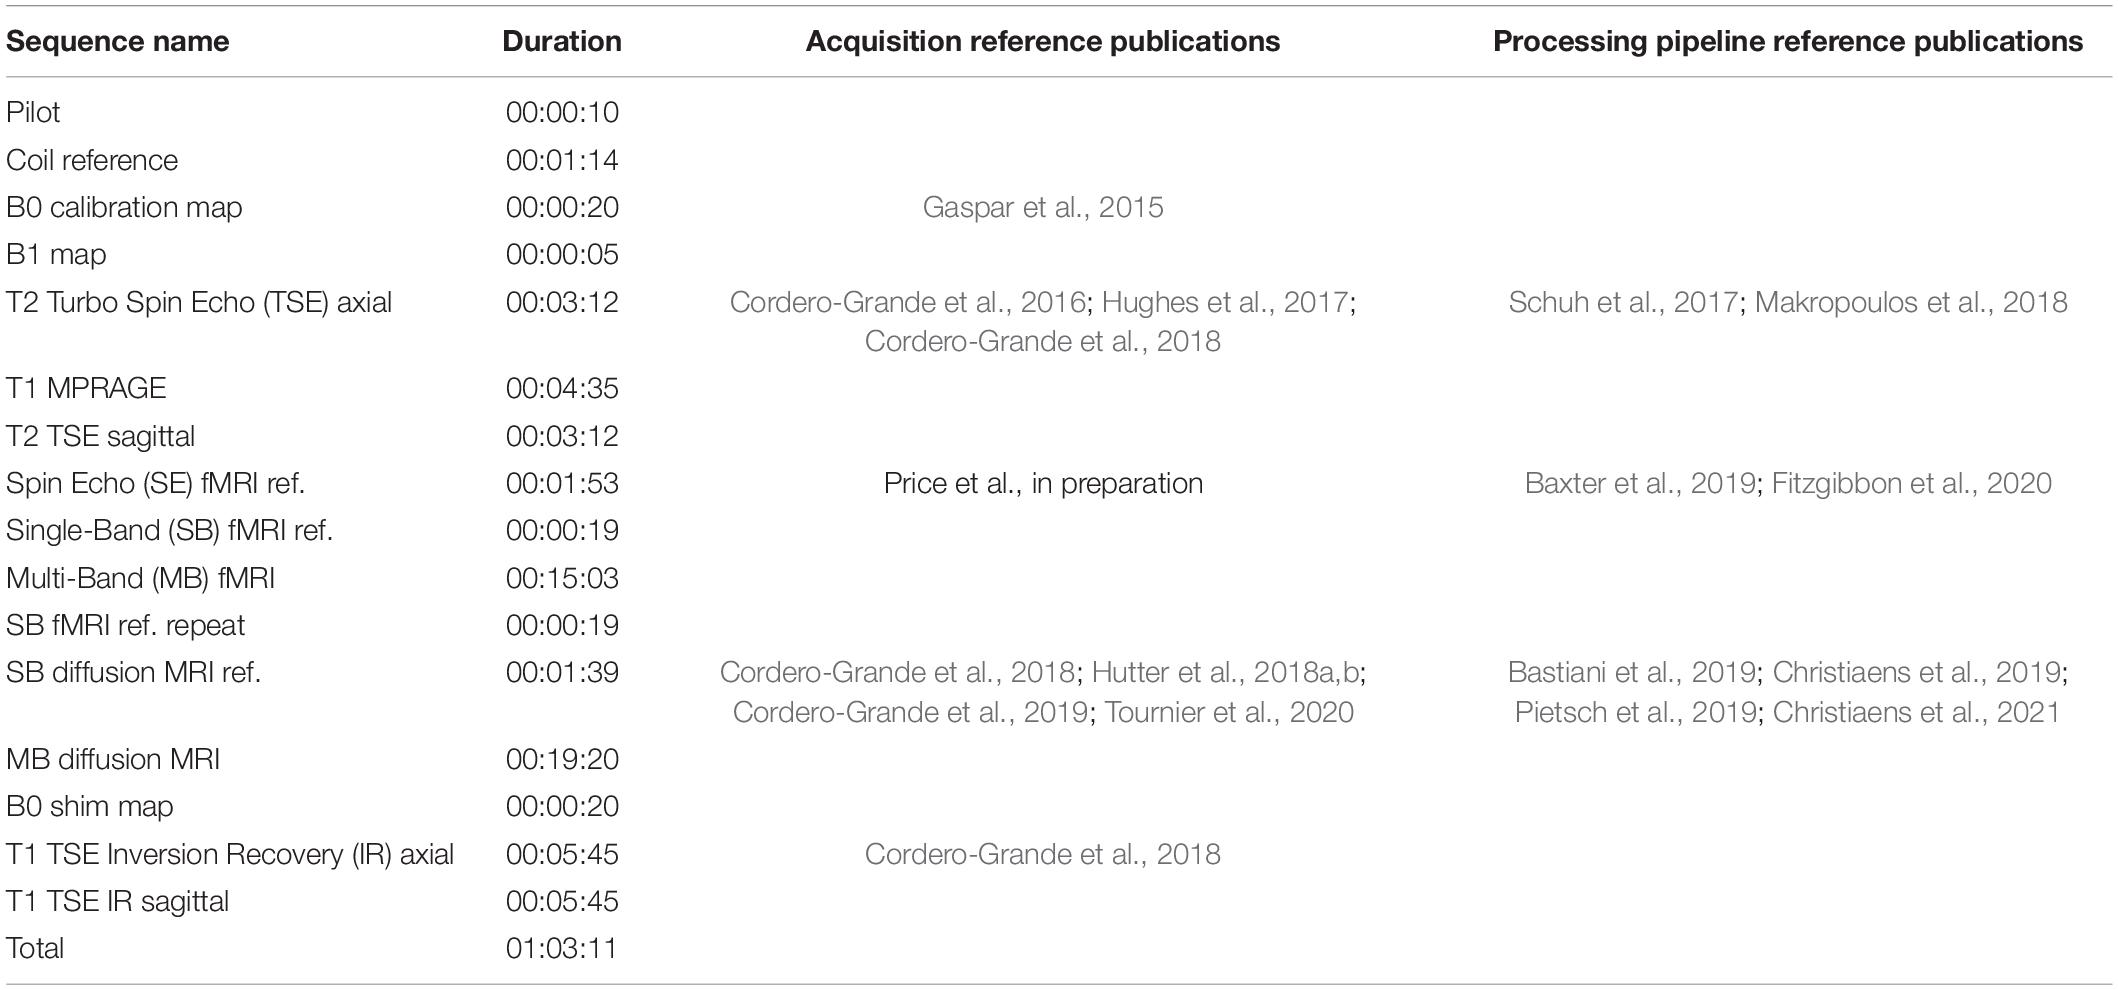Follow the Hughes et al., 2017 link
This screenshot has width=2118, height=990.
coord(1225,302)
